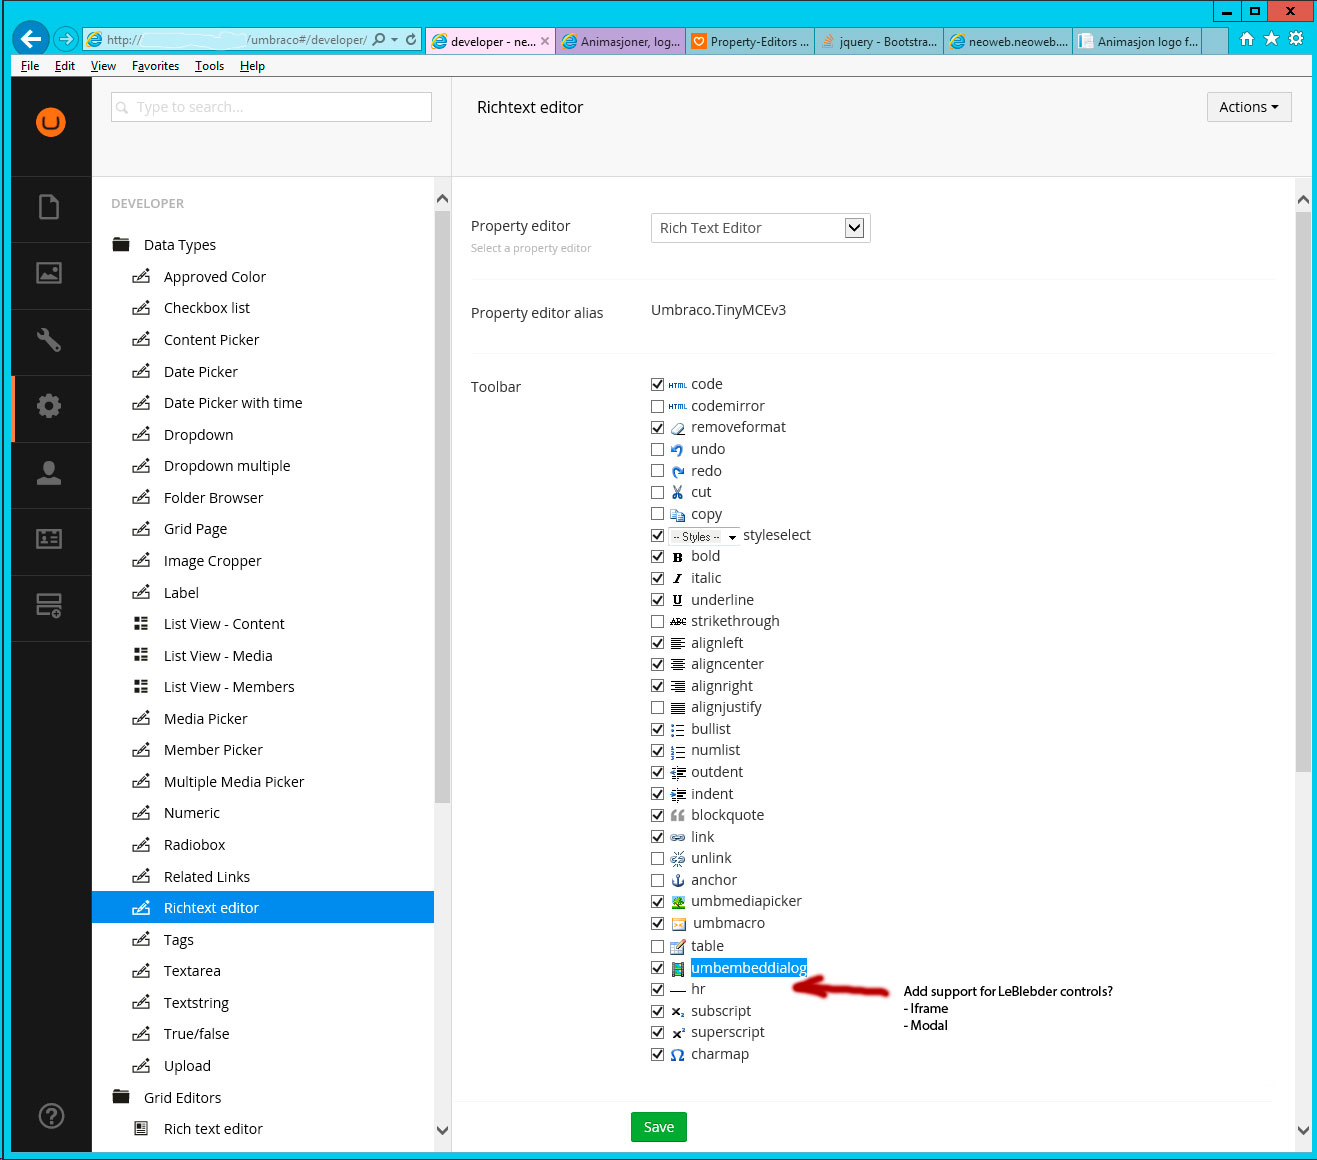
Task: Open the Forms section icon in sidebar
Action: [49, 606]
